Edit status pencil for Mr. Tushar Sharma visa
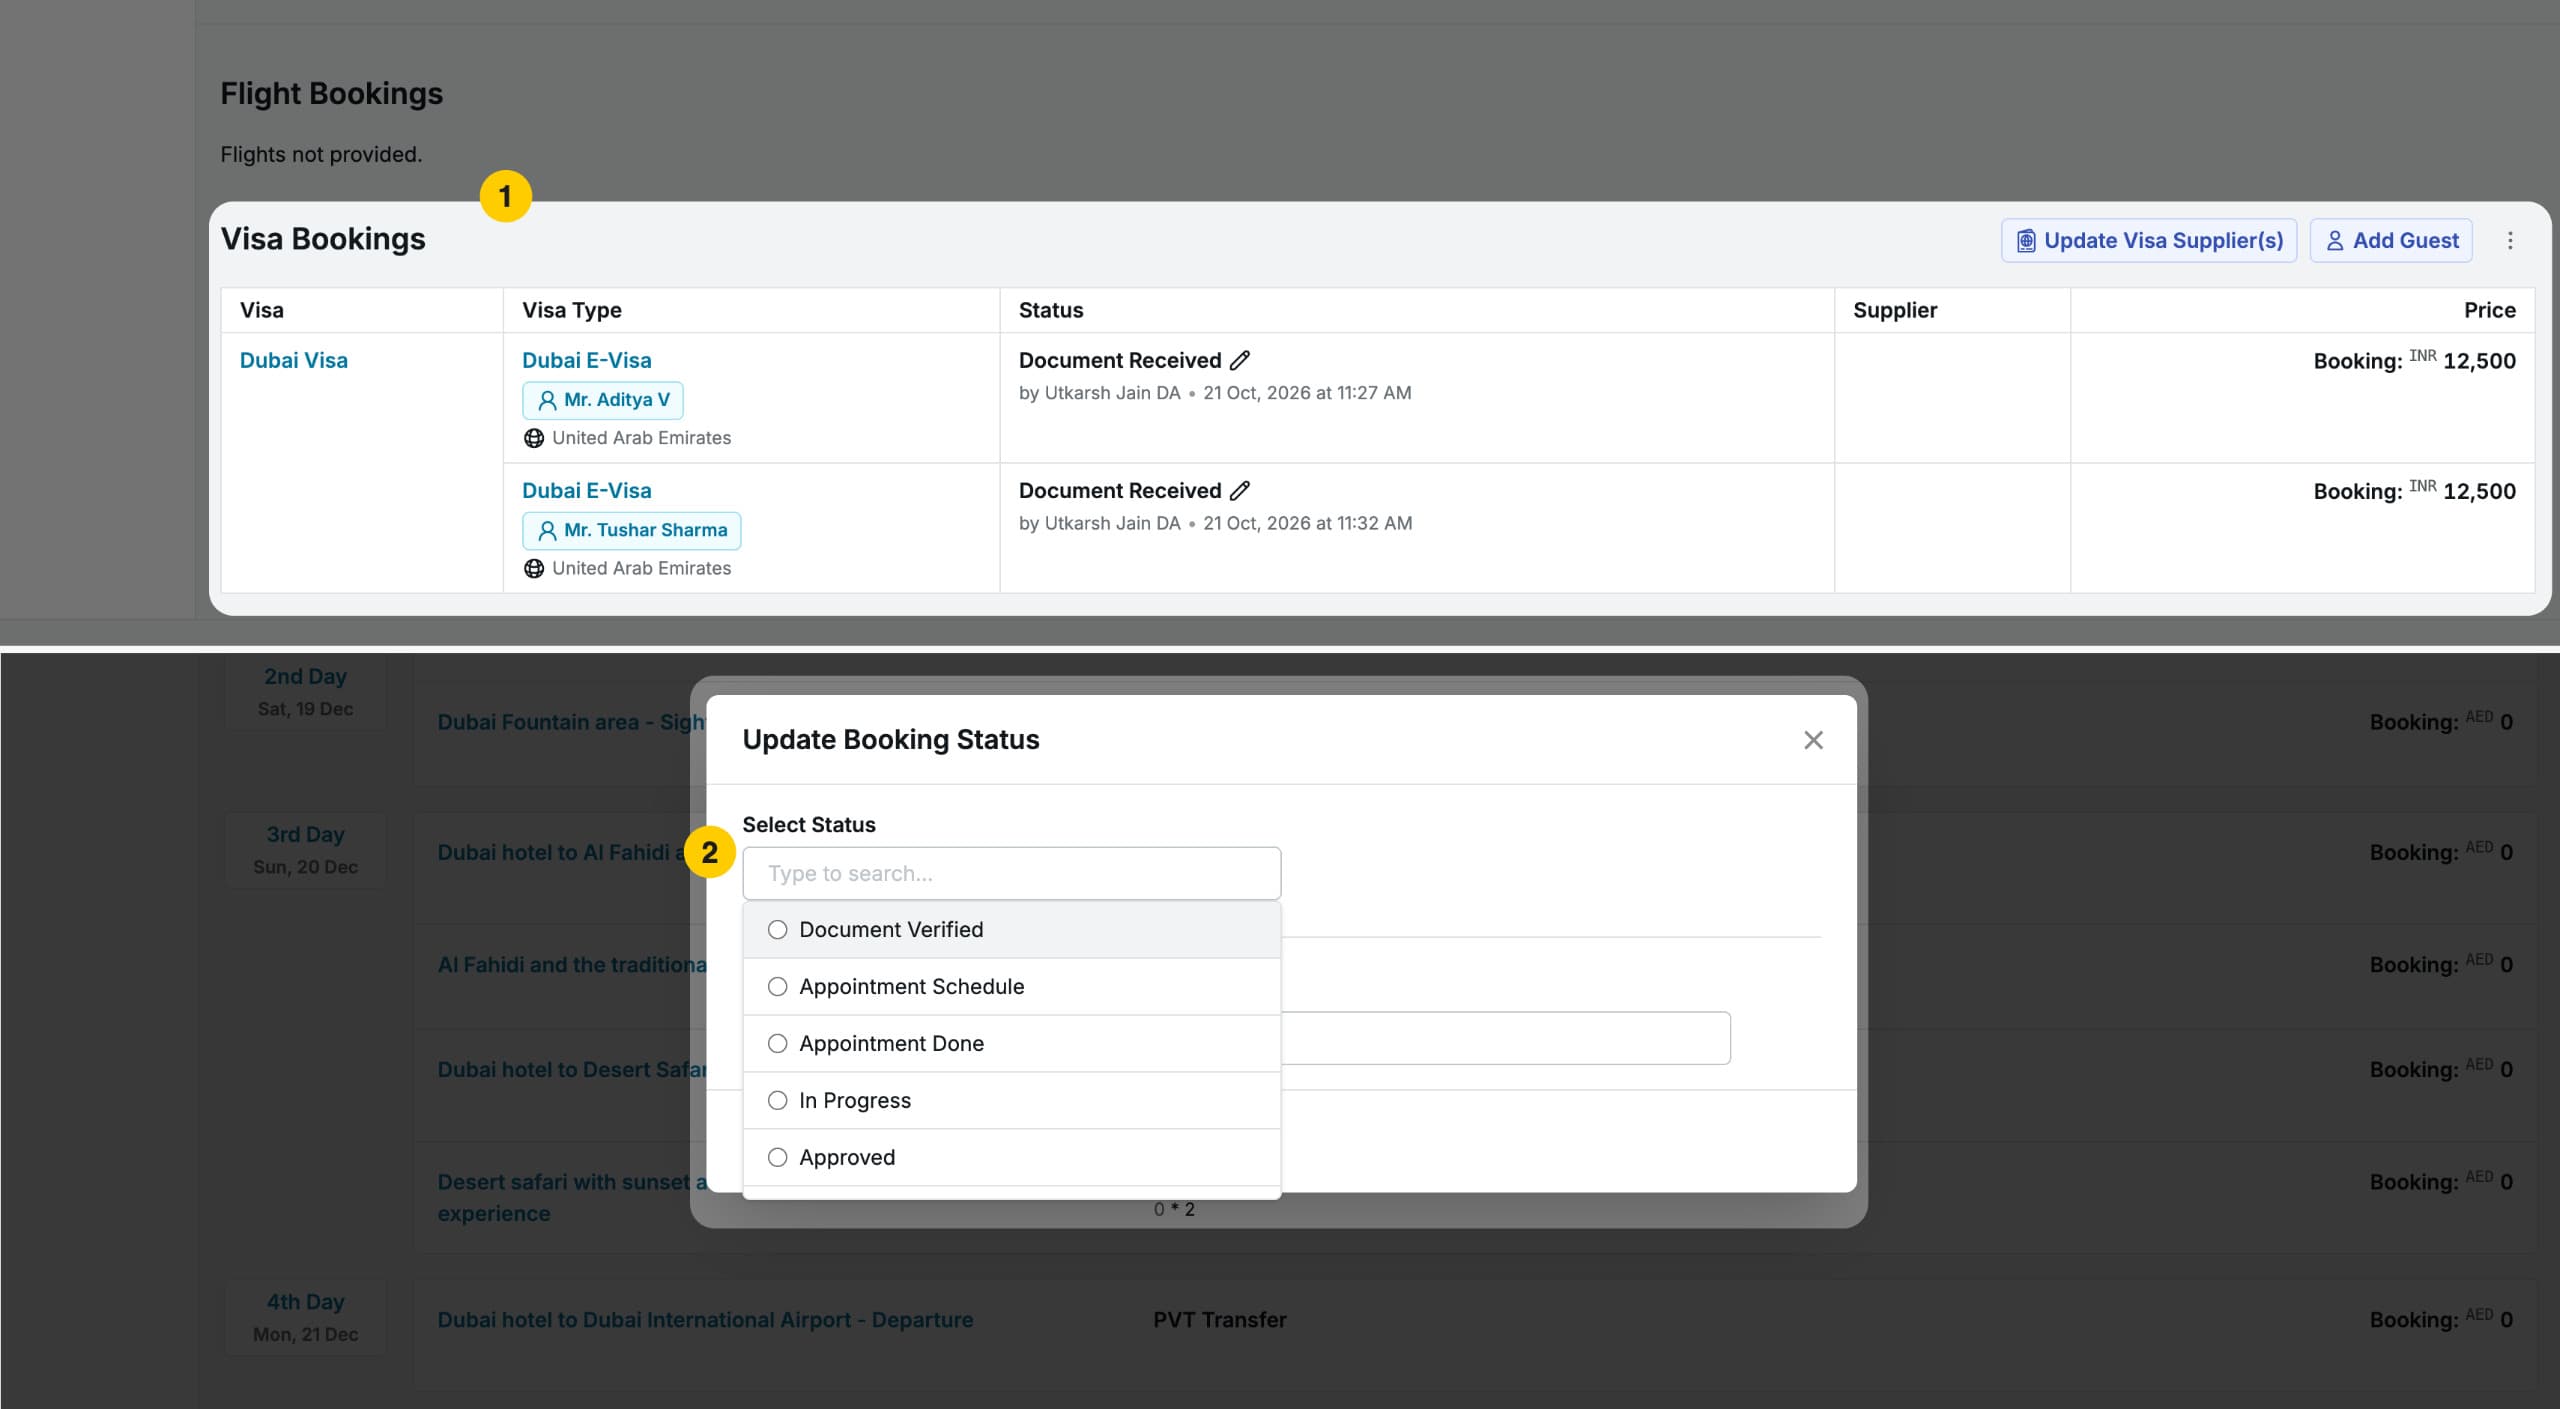Image resolution: width=2560 pixels, height=1409 pixels. [1240, 490]
